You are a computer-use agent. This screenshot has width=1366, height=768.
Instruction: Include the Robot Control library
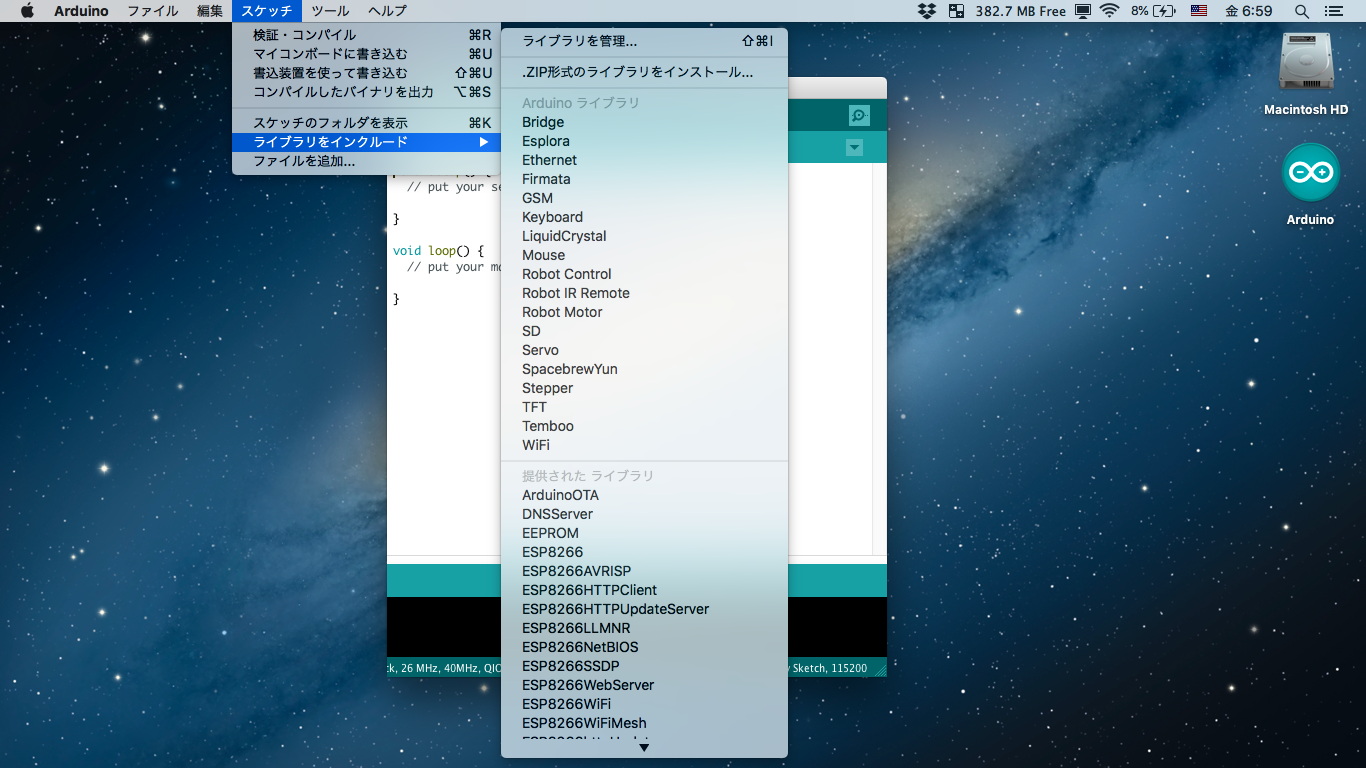[x=644, y=274]
